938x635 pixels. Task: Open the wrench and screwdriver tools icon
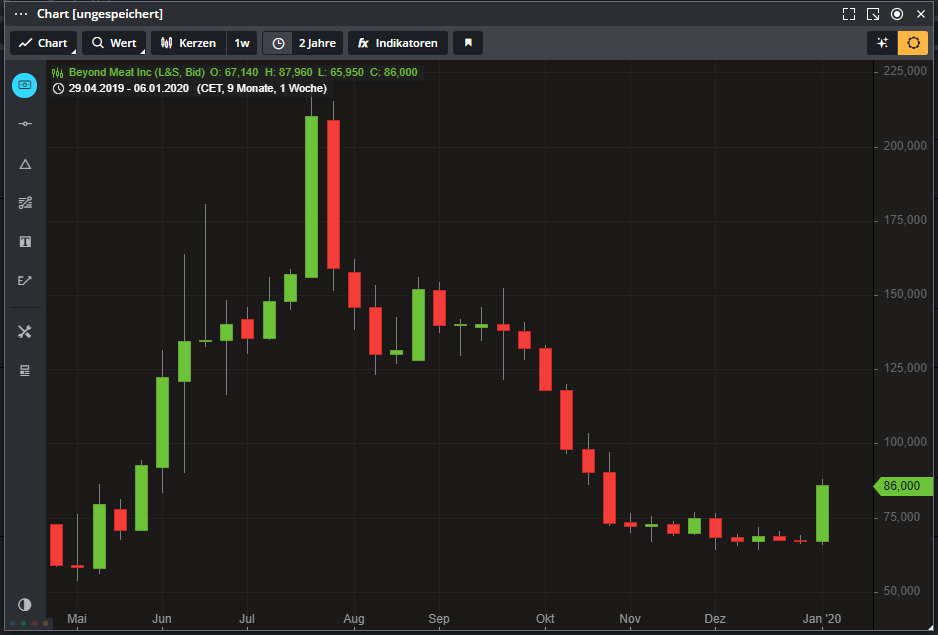(x=25, y=332)
